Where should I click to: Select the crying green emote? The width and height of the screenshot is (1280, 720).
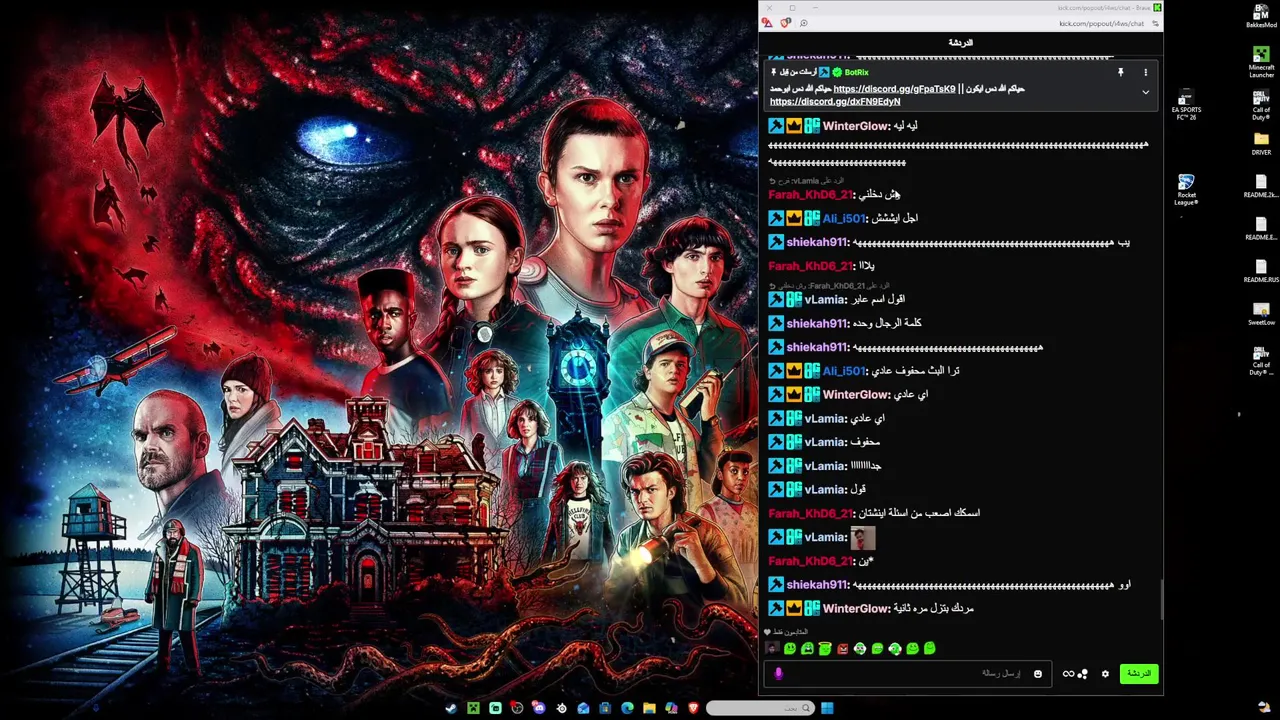[x=807, y=649]
